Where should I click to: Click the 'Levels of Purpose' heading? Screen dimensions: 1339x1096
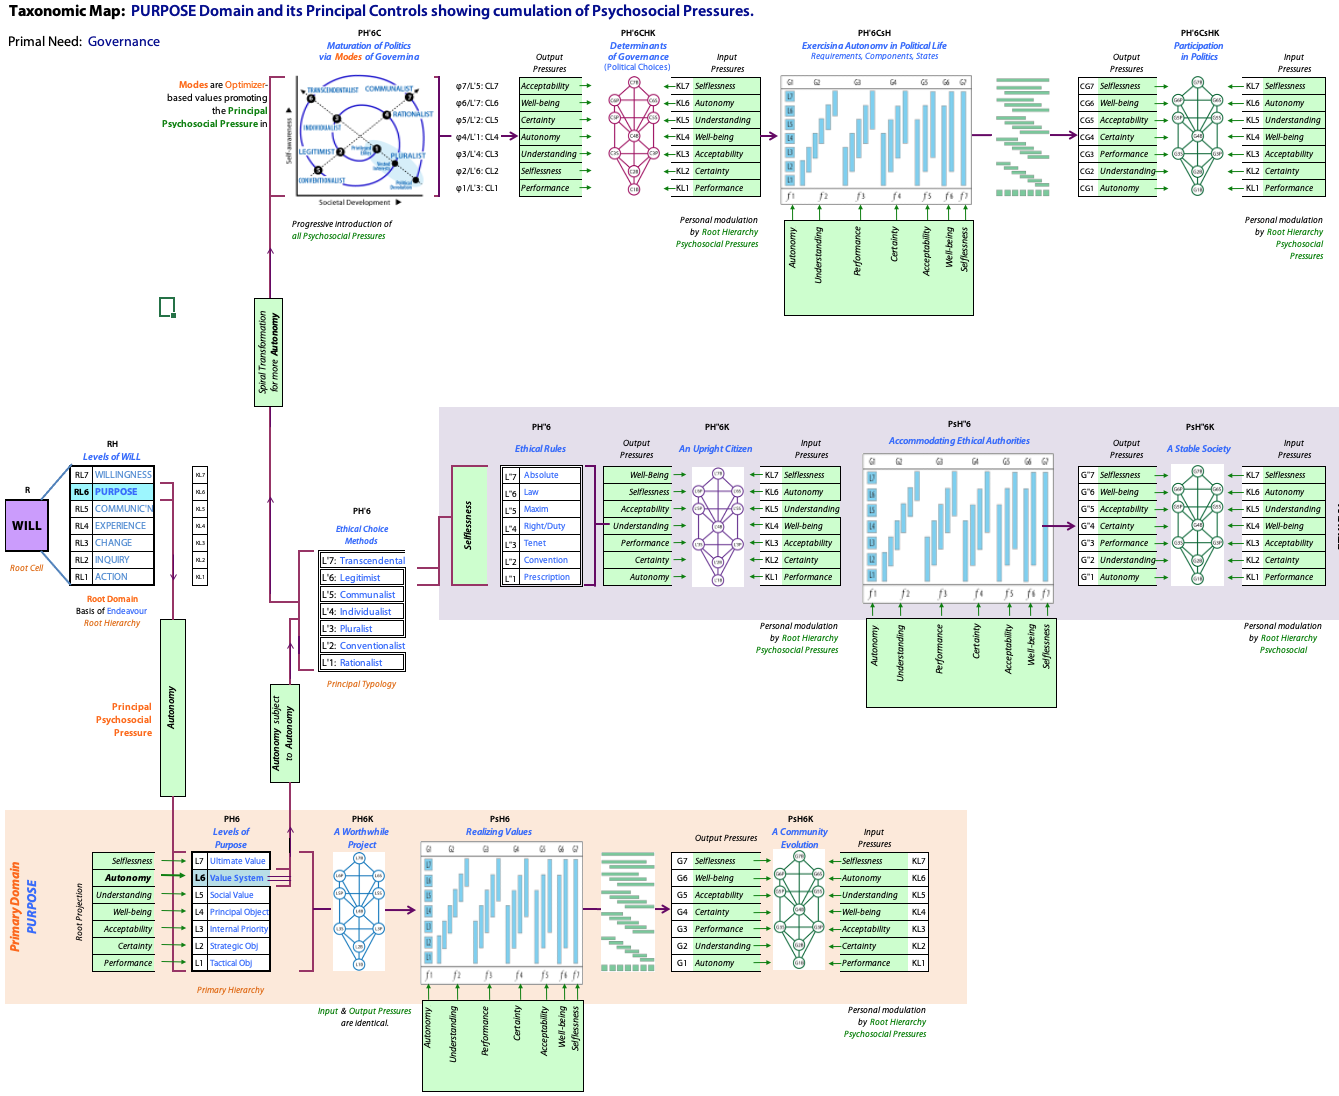click(x=231, y=838)
